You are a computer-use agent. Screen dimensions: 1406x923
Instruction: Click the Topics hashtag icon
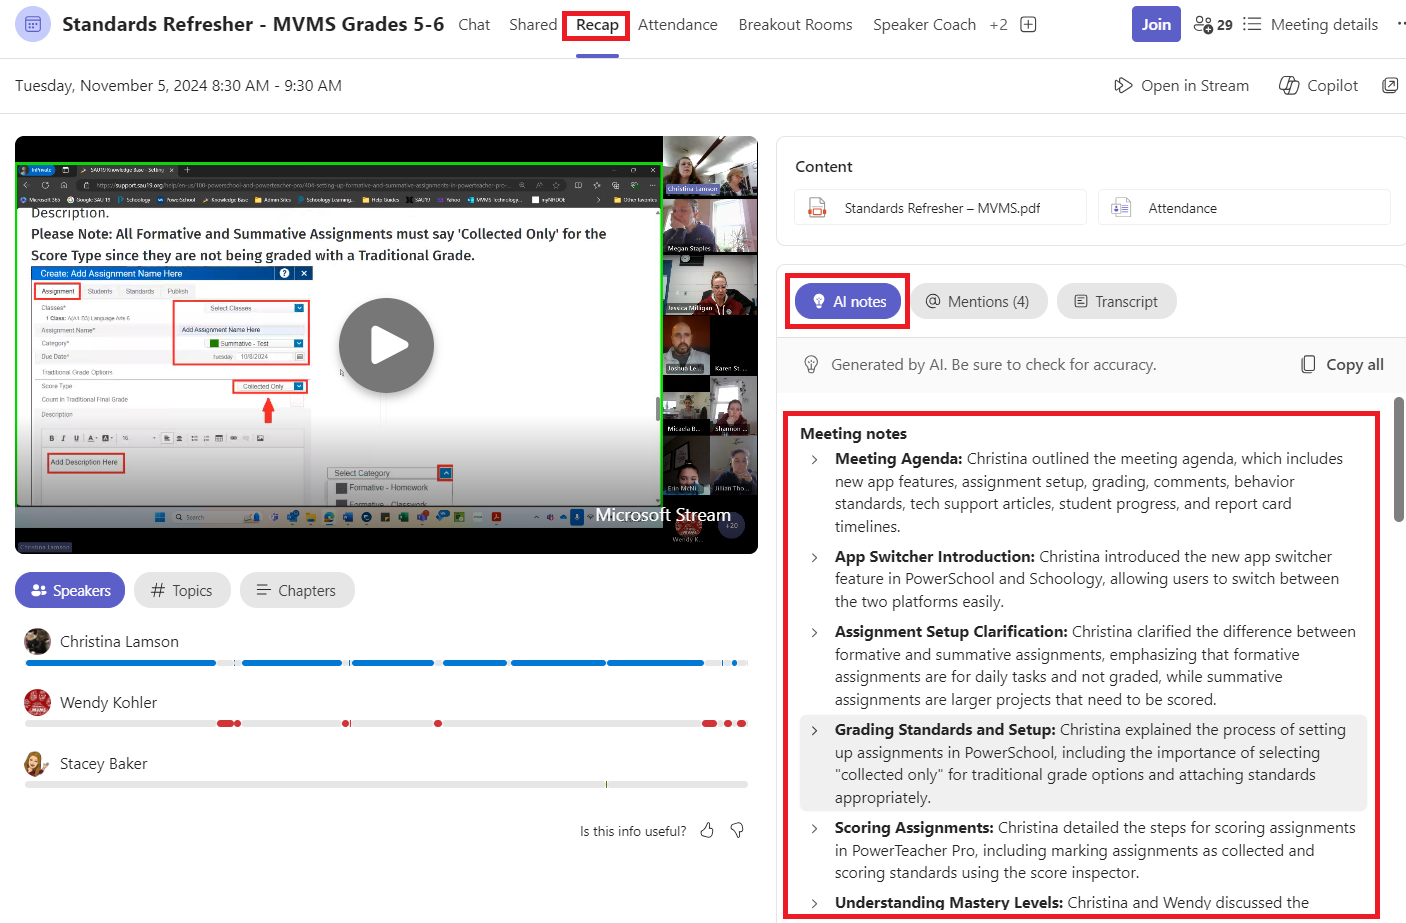(x=158, y=590)
